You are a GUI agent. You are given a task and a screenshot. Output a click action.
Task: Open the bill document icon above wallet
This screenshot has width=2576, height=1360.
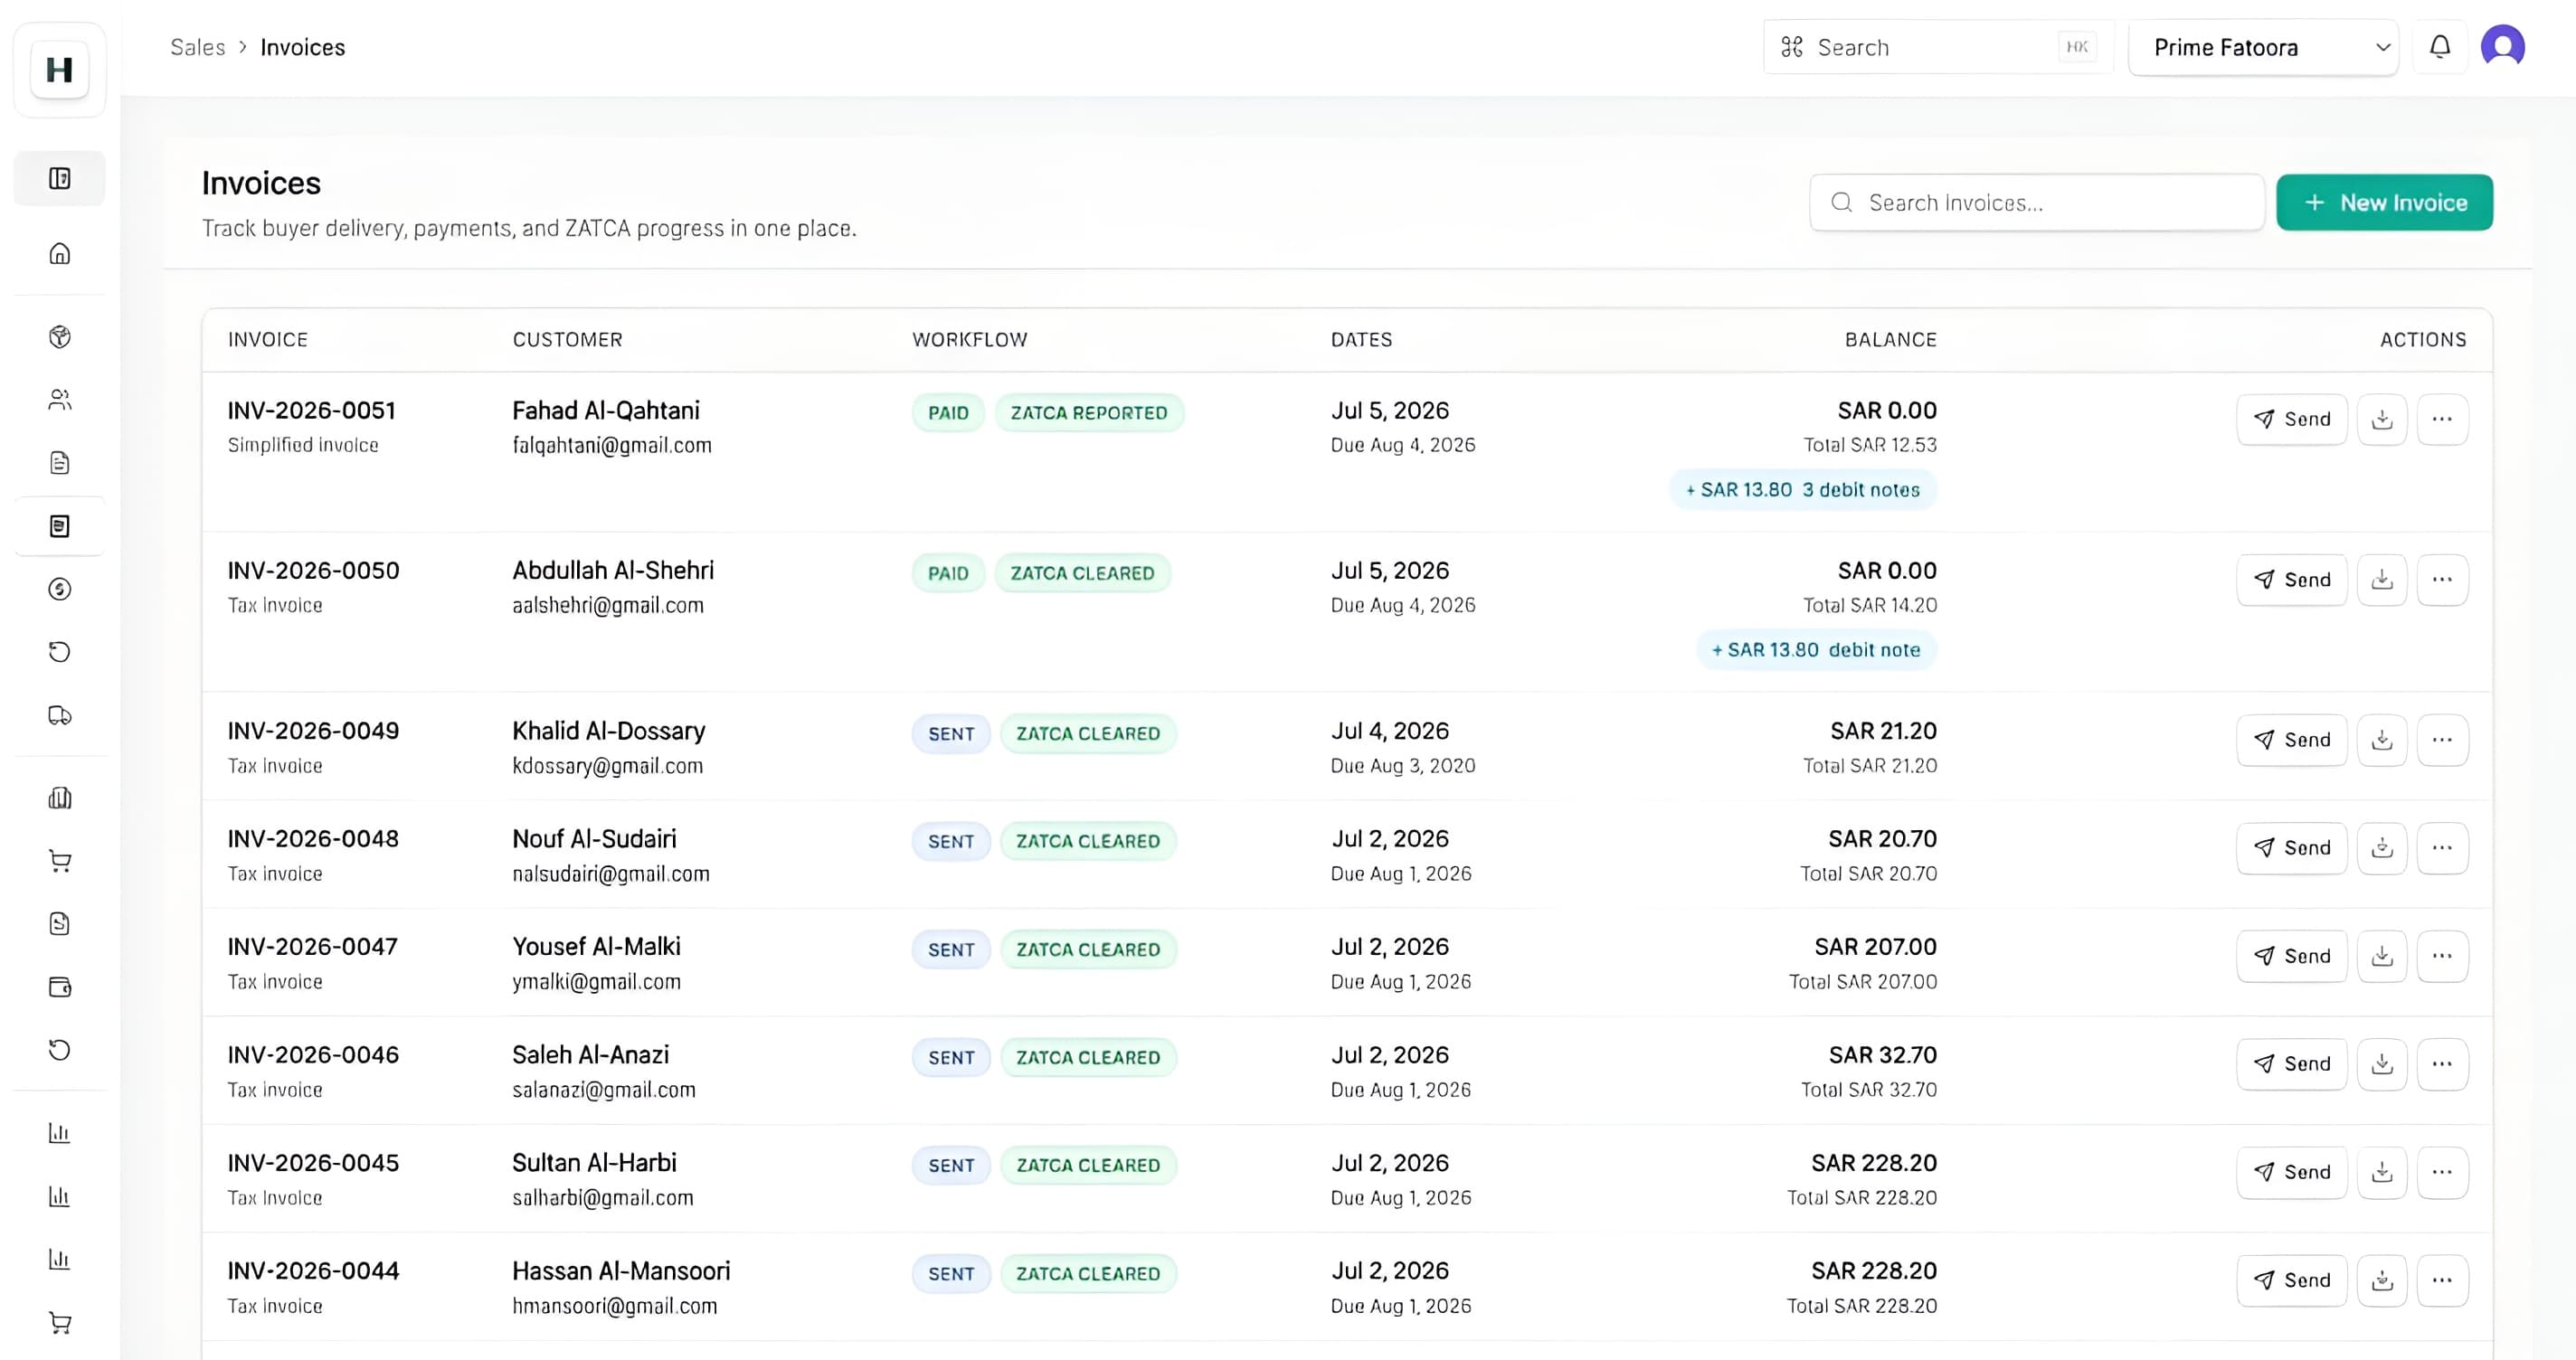(60, 924)
